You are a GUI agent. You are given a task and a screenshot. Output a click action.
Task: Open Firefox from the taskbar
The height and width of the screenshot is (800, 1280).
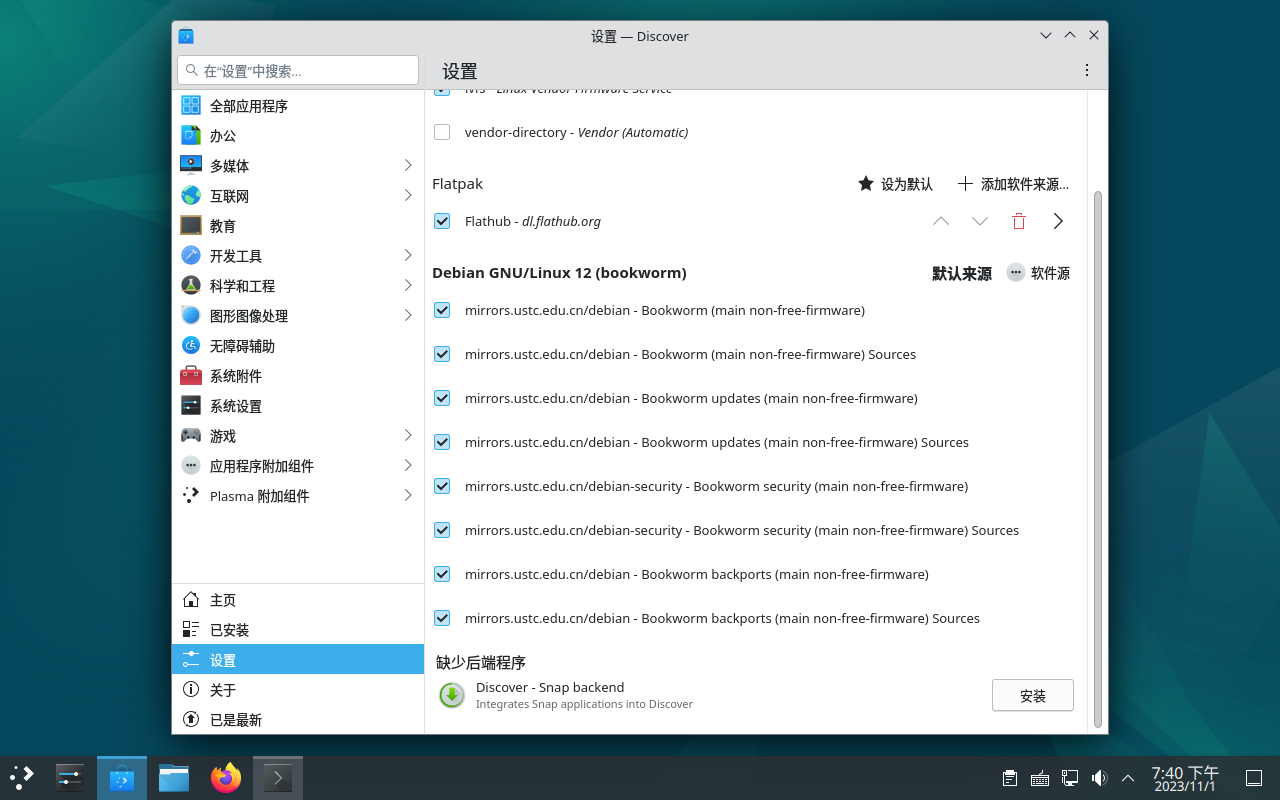(x=226, y=778)
